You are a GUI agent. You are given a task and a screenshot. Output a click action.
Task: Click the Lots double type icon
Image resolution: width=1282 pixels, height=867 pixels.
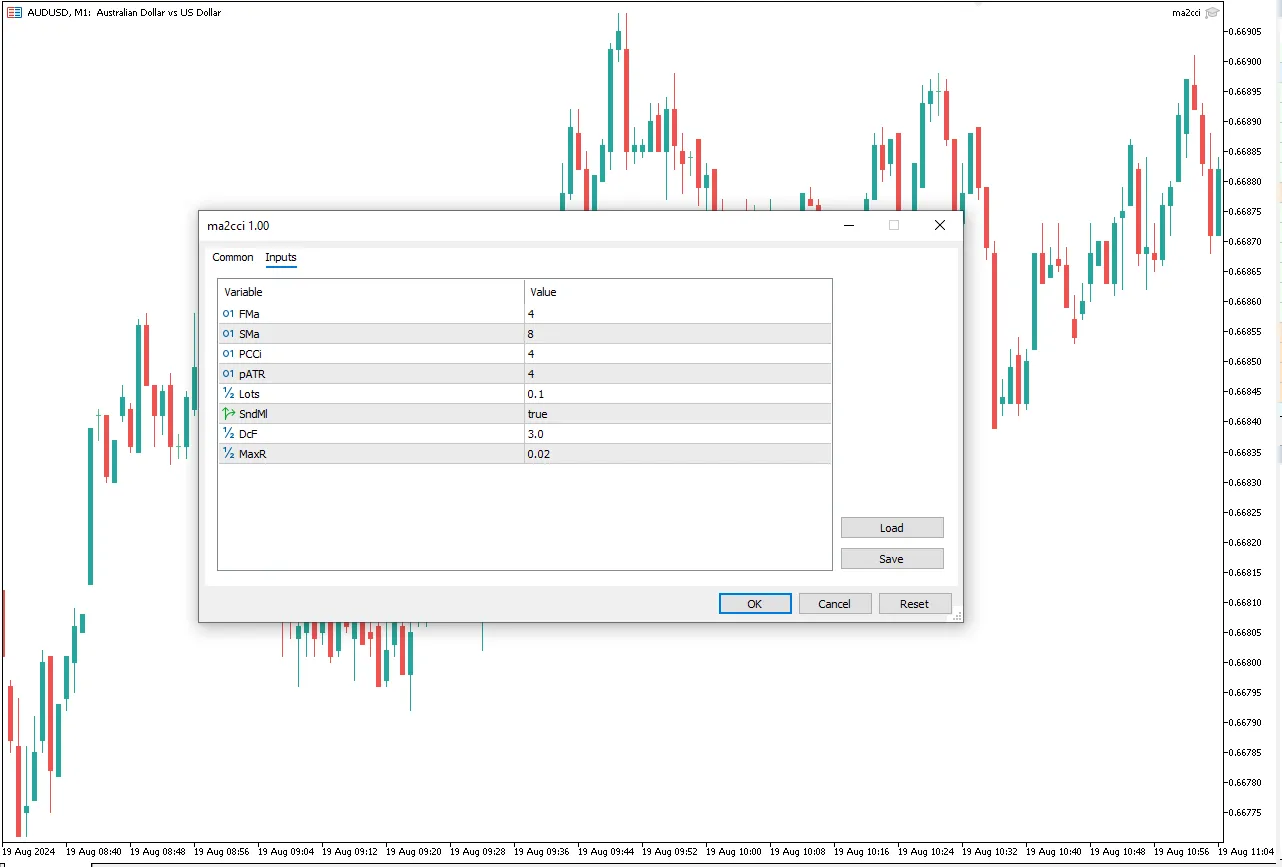point(228,394)
